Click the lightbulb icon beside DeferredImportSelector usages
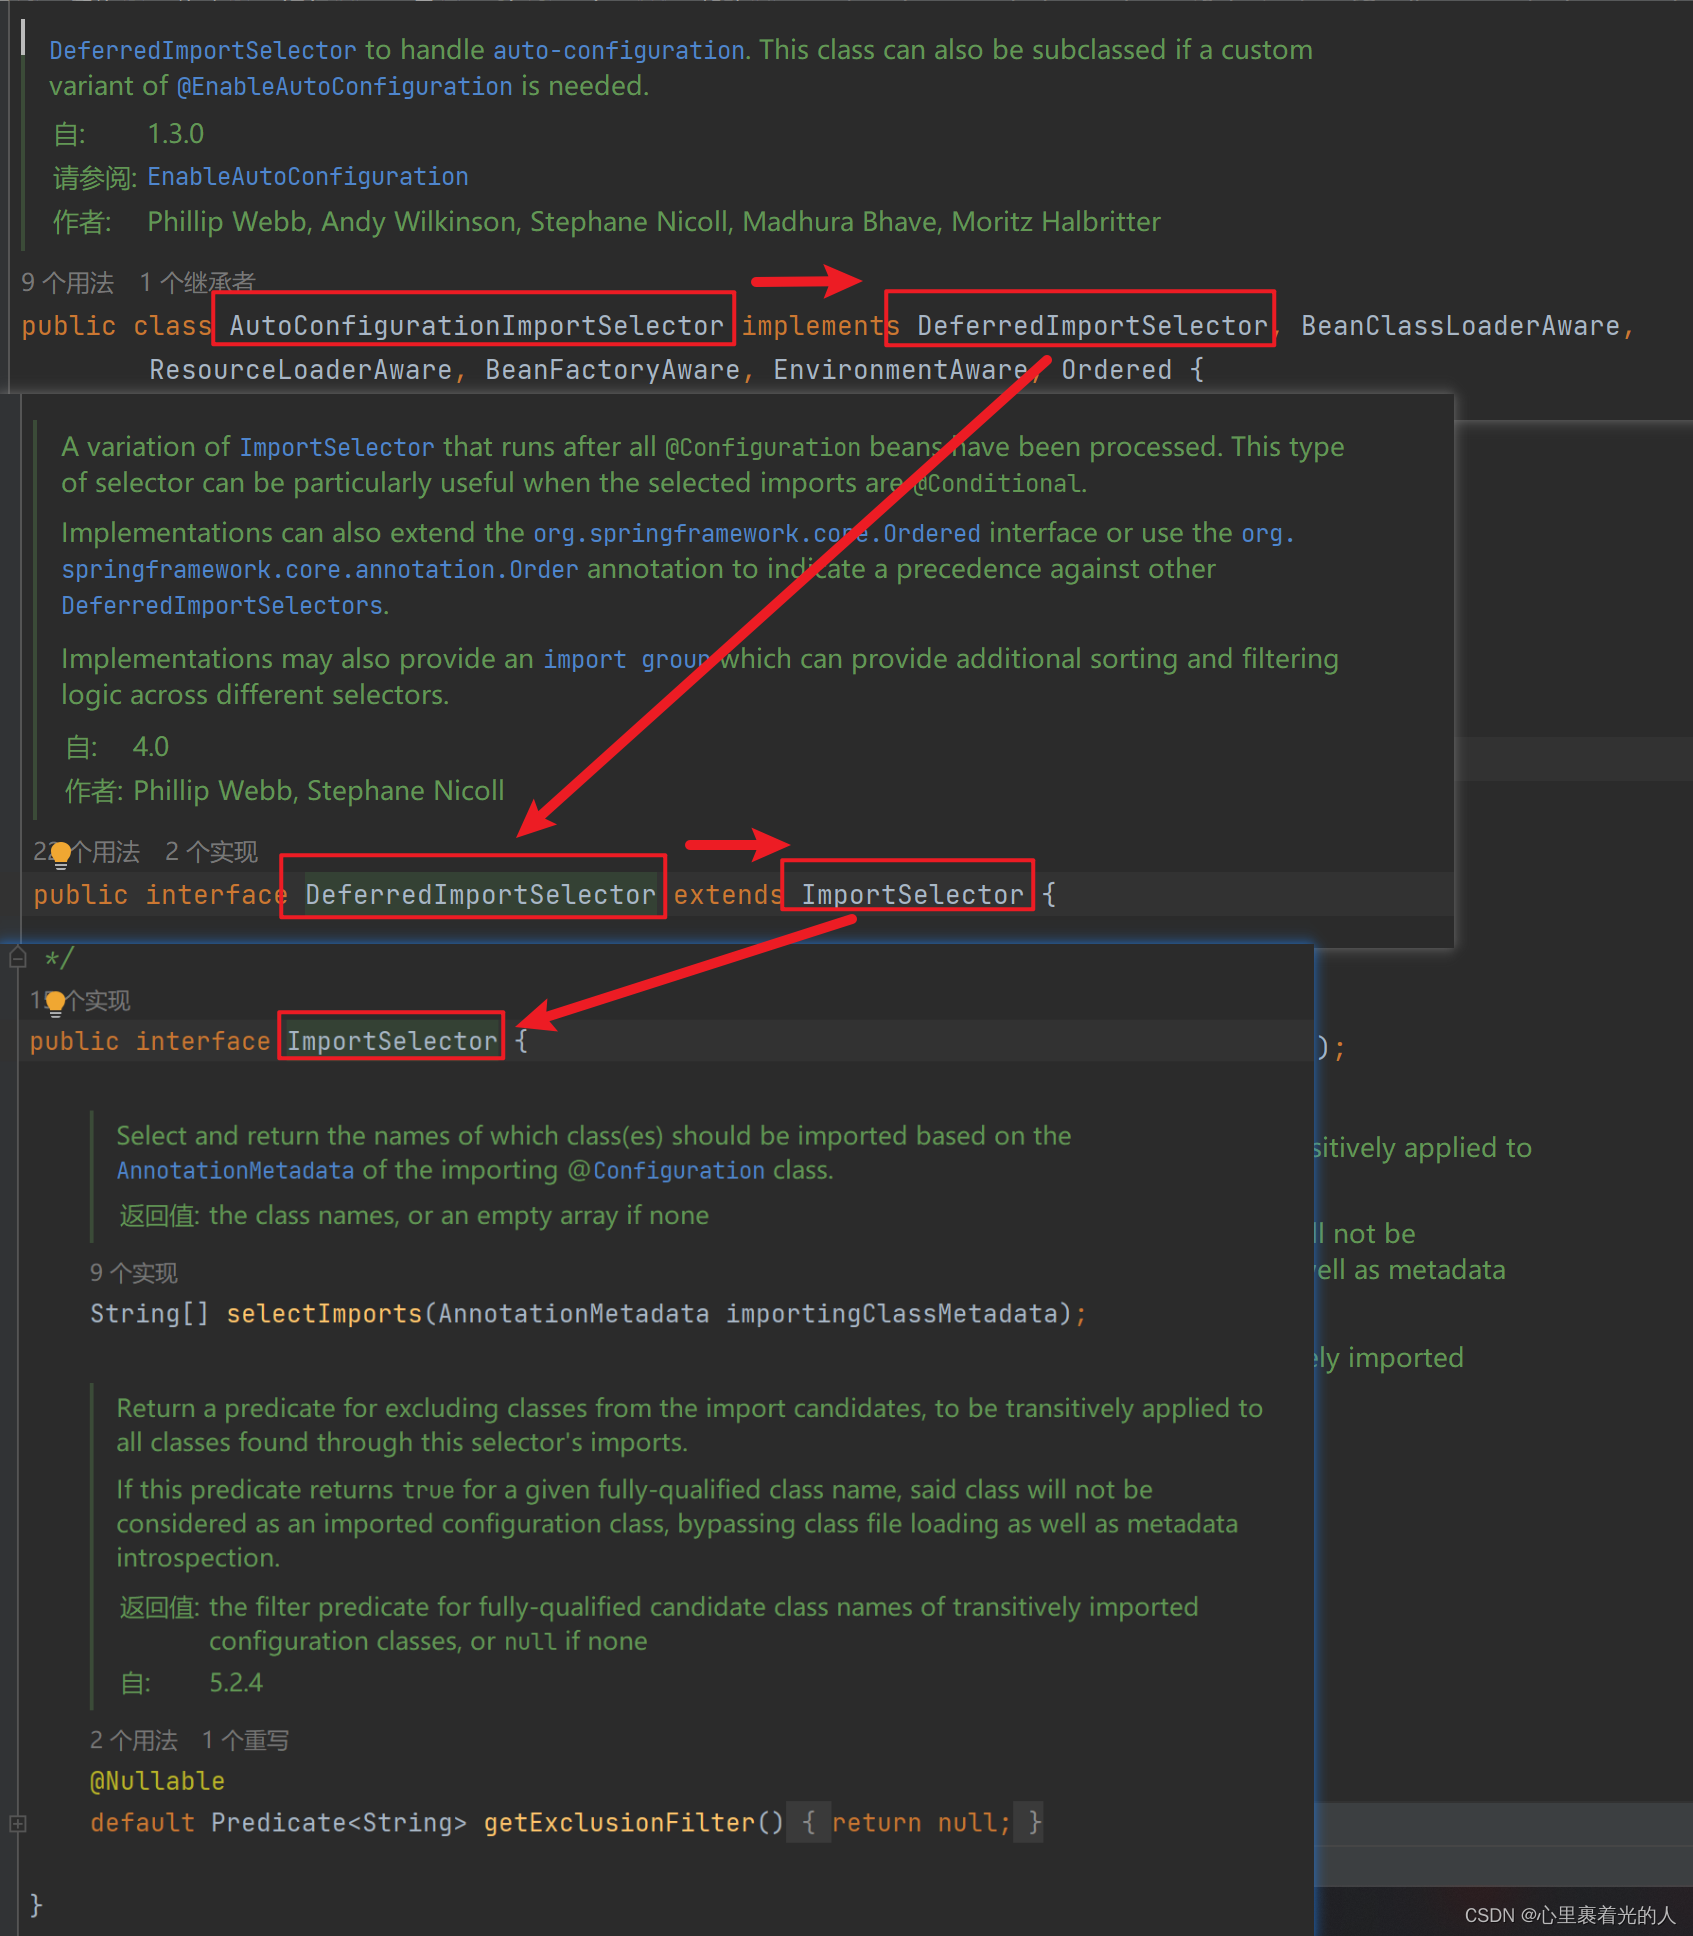 click(x=61, y=854)
